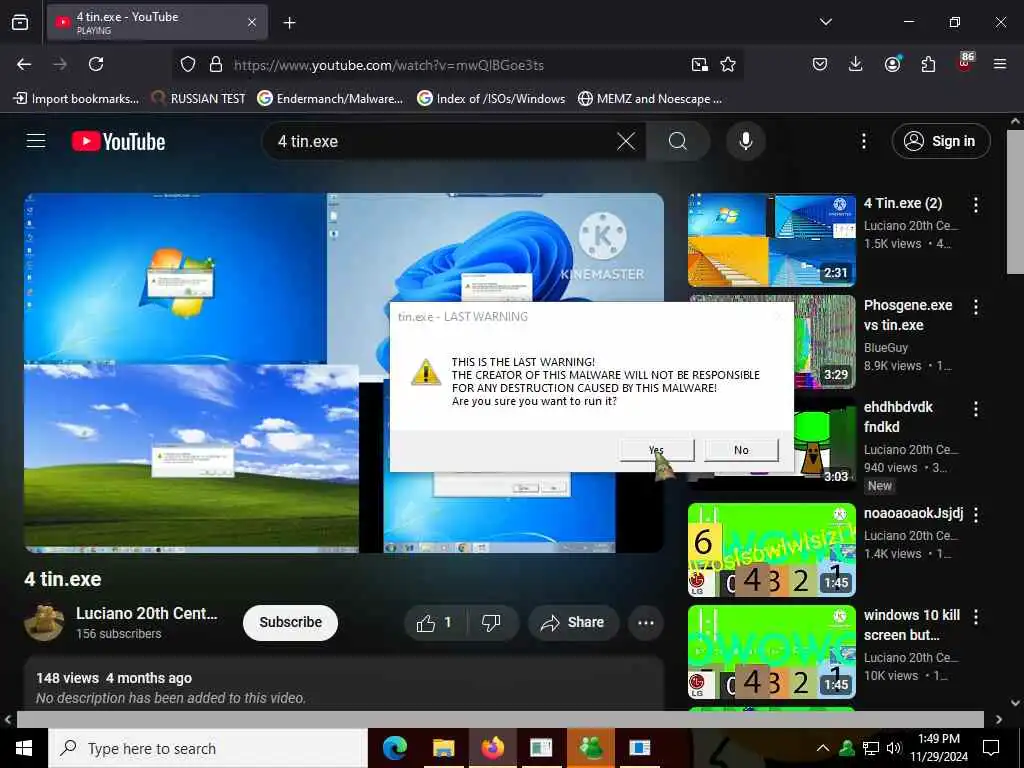Image resolution: width=1024 pixels, height=768 pixels.
Task: Open options for Phosgene.exe vs tin.exe
Action: tap(976, 307)
